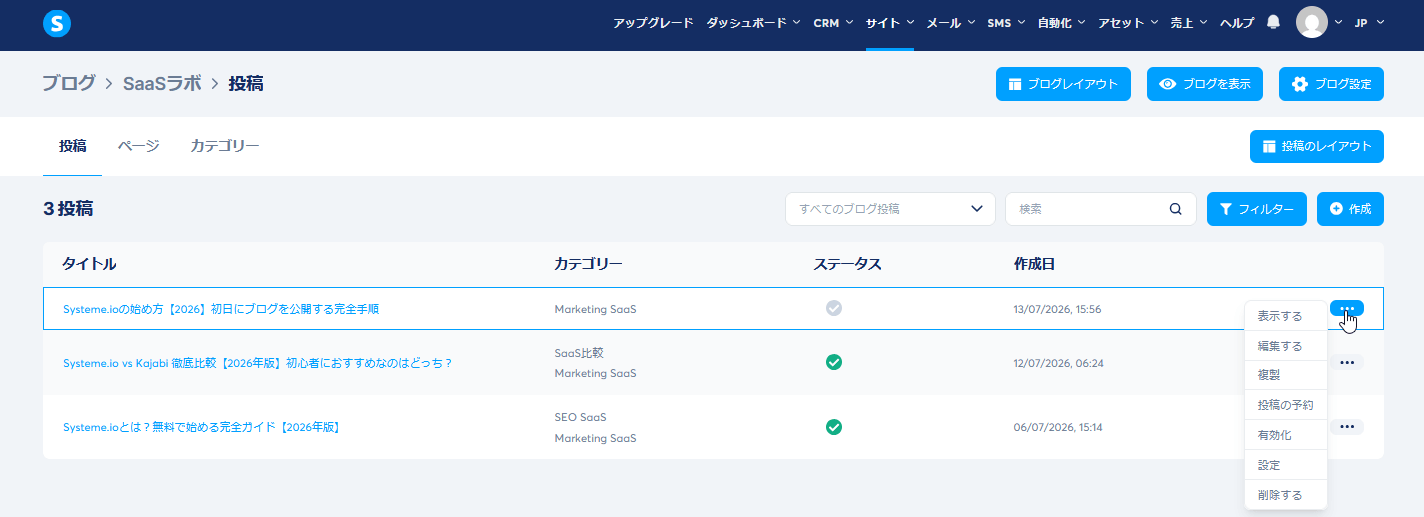
Task: Expand the SMS menu
Action: point(1005,23)
